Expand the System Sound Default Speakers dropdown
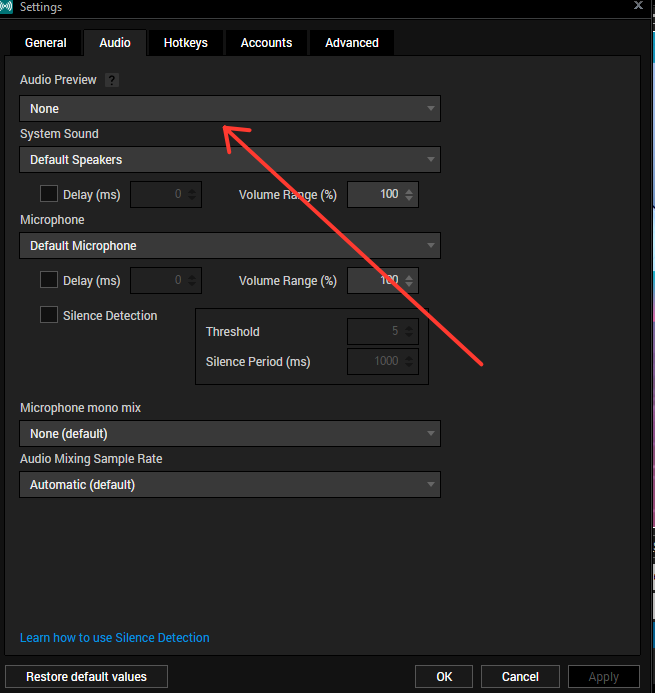 (230, 160)
